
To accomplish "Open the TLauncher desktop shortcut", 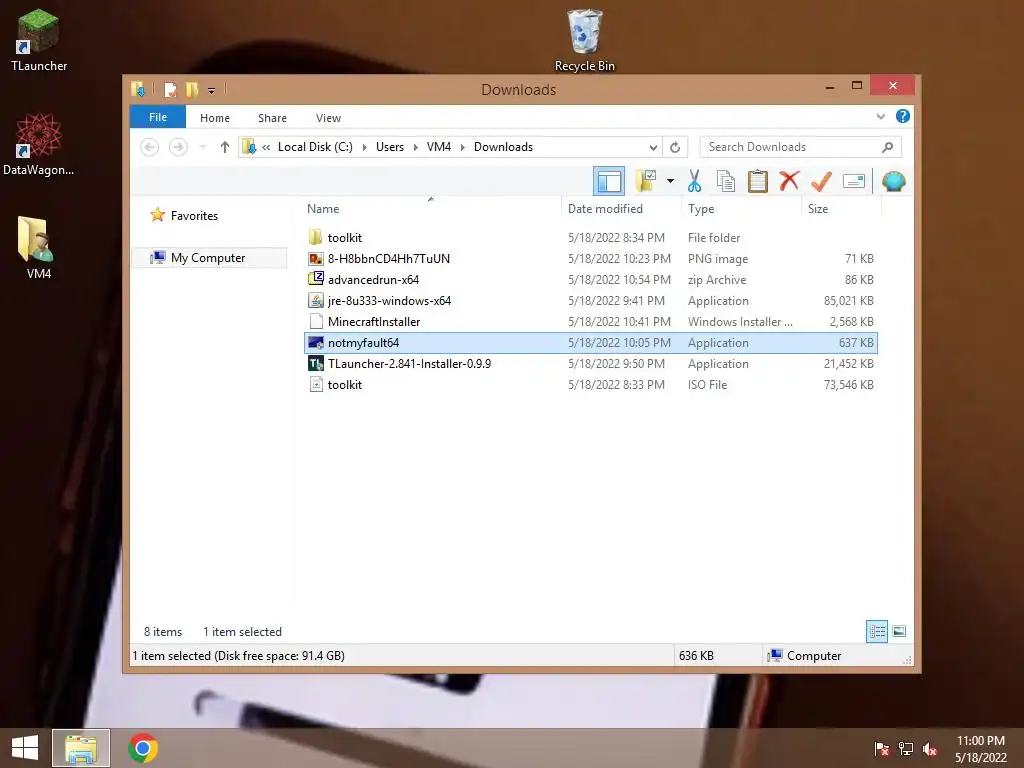I will [39, 40].
